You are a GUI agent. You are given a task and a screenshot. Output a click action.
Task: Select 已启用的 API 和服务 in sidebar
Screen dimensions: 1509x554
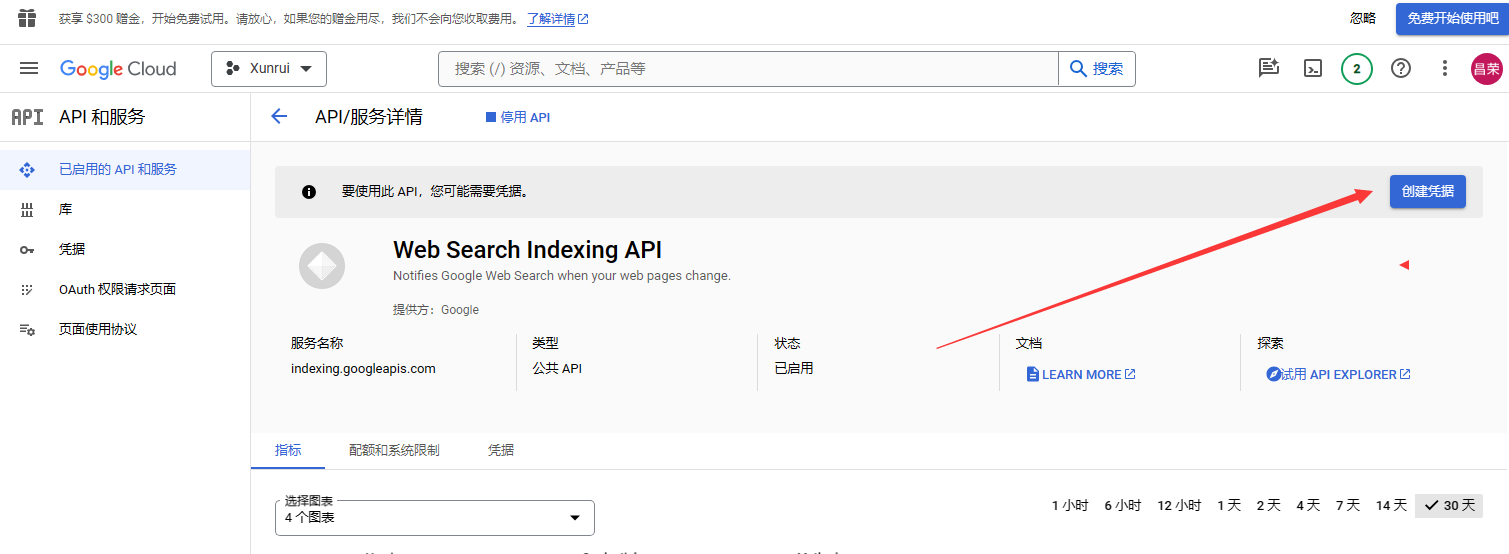(x=125, y=170)
